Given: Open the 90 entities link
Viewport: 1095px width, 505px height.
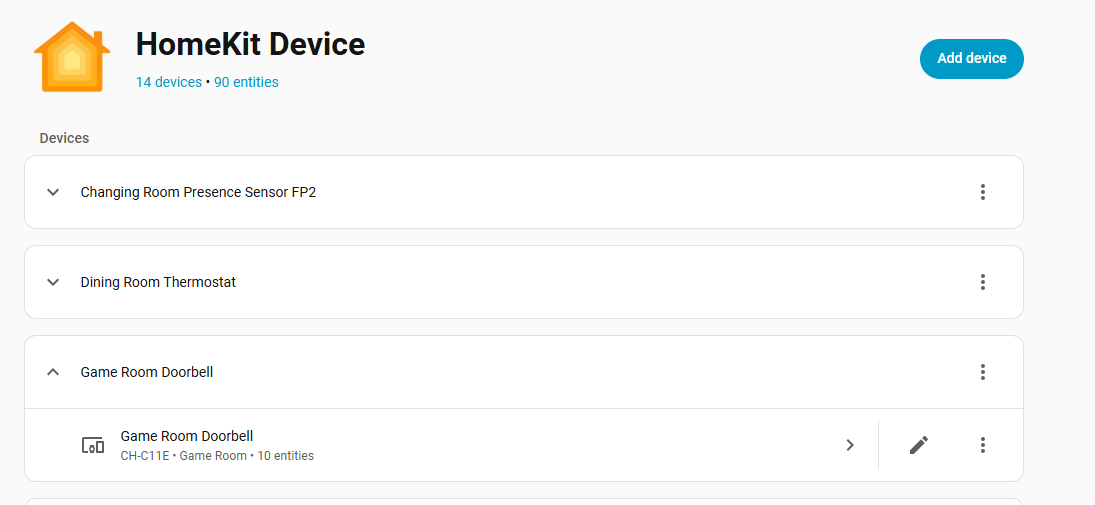Looking at the screenshot, I should [246, 82].
